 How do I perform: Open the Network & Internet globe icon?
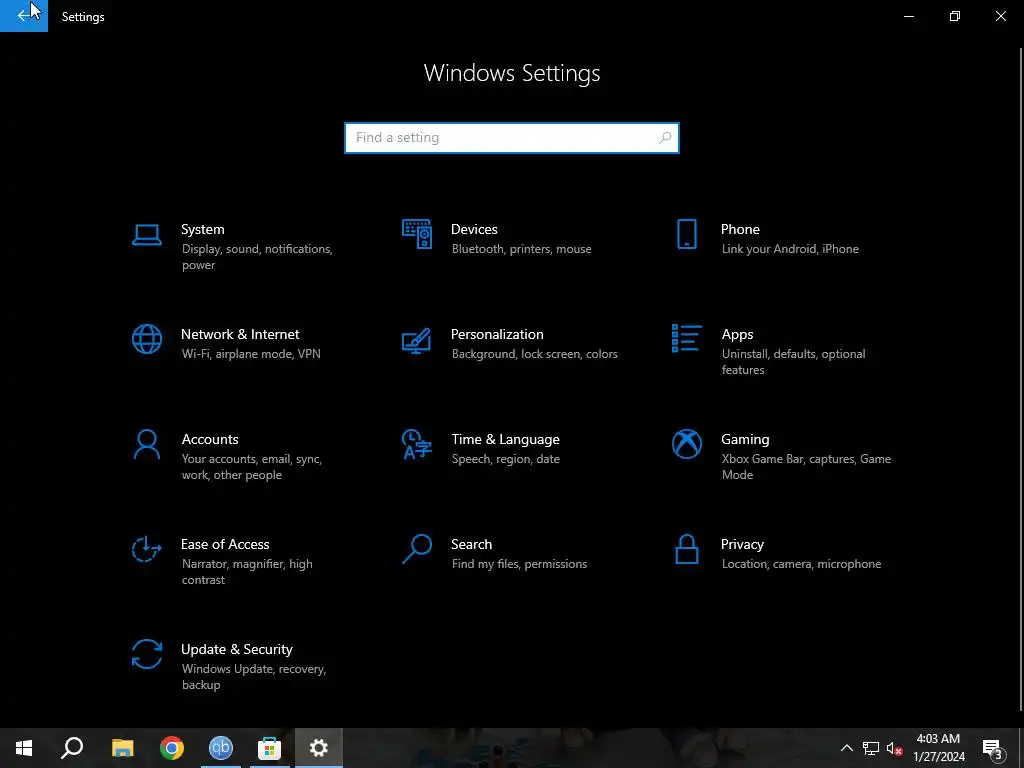146,339
